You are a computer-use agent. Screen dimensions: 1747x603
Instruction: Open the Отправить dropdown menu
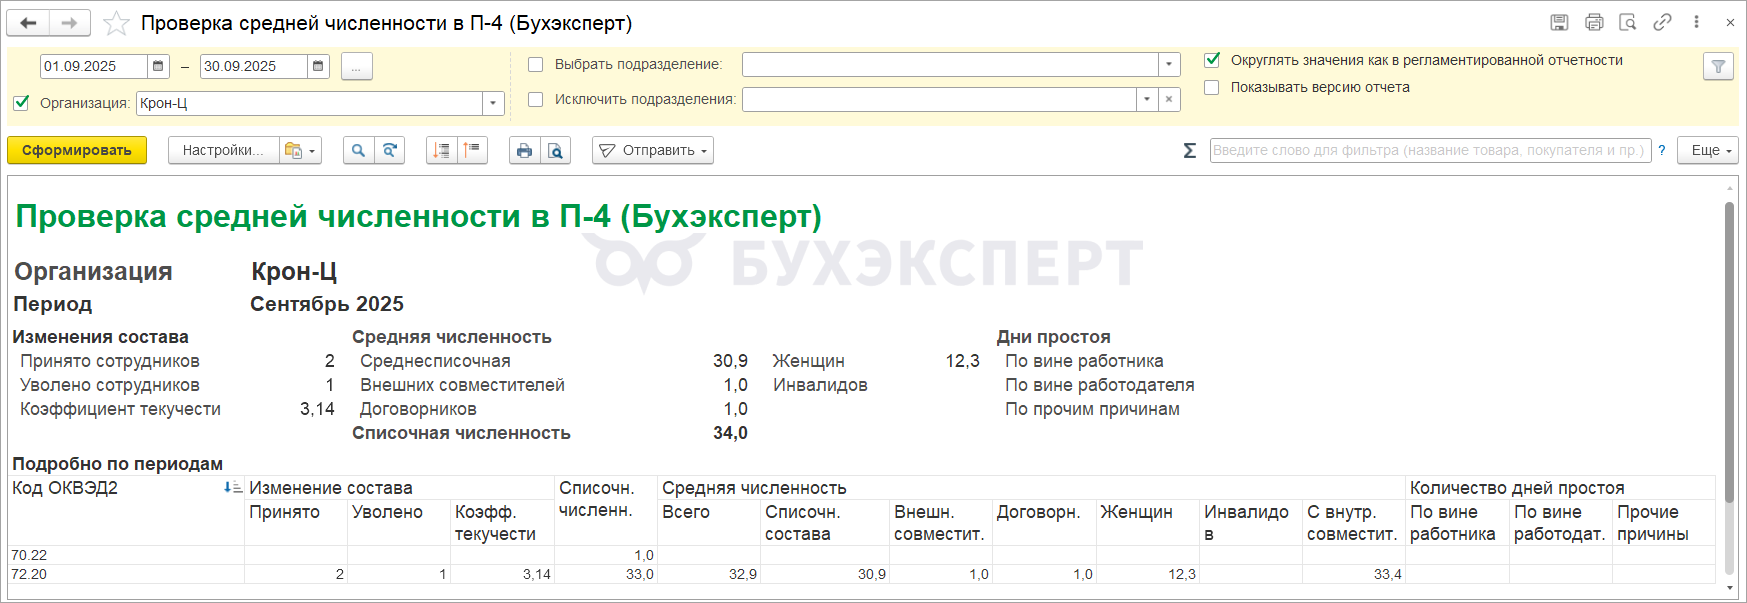(653, 150)
